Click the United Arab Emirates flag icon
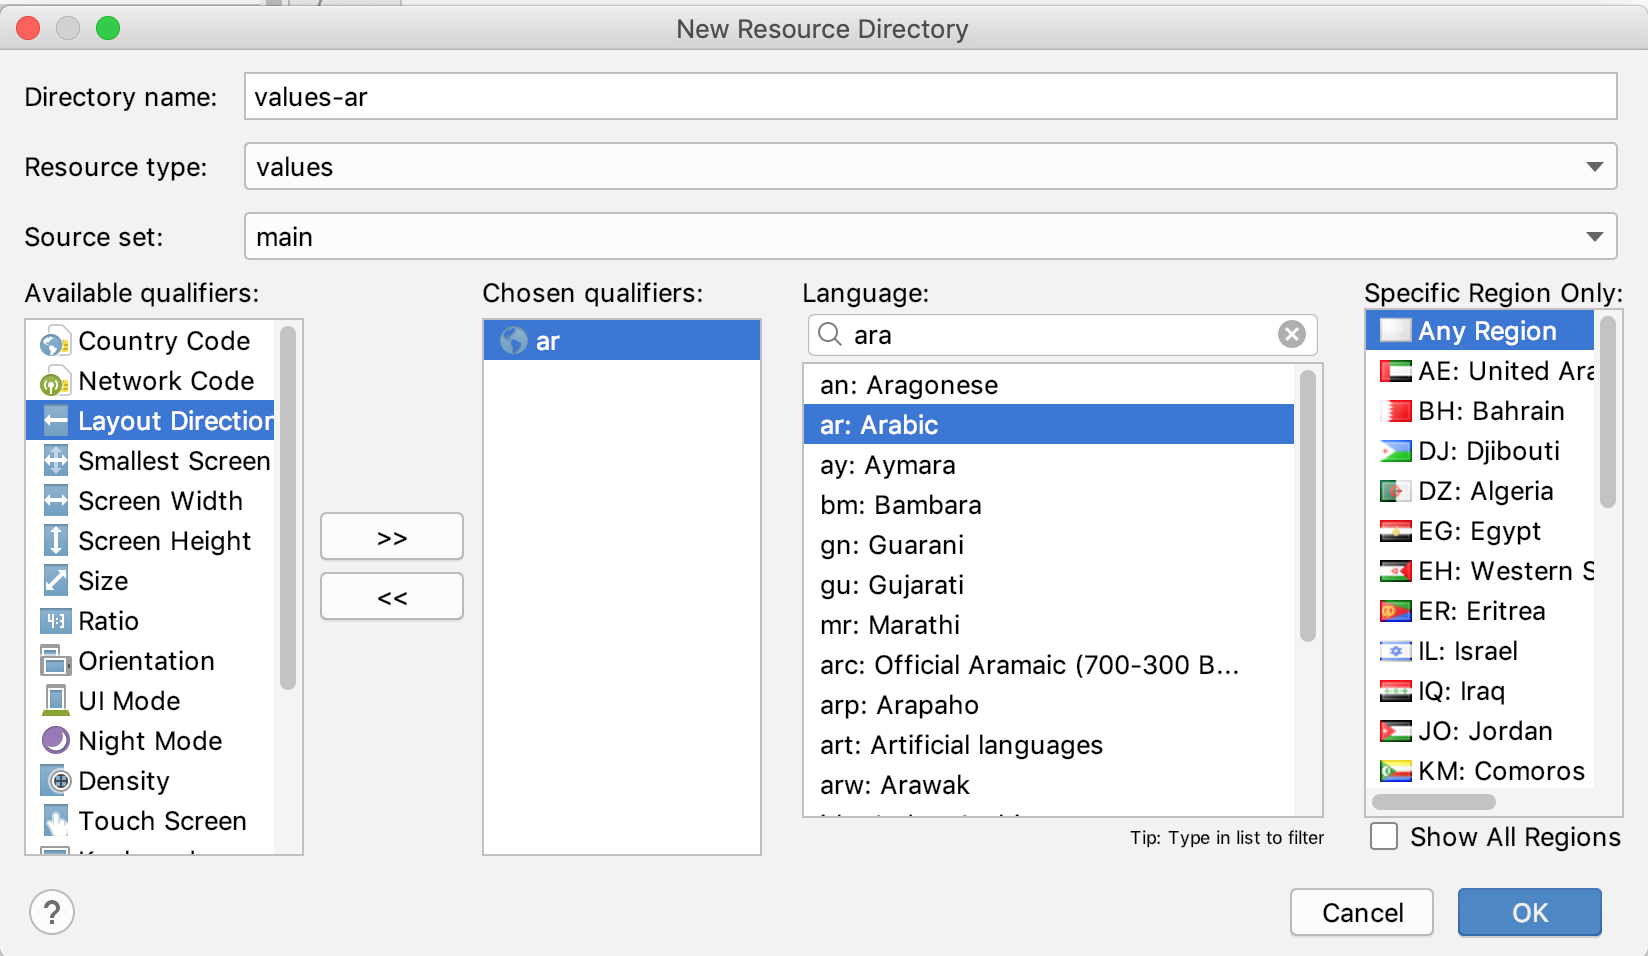The width and height of the screenshot is (1648, 956). [x=1395, y=371]
